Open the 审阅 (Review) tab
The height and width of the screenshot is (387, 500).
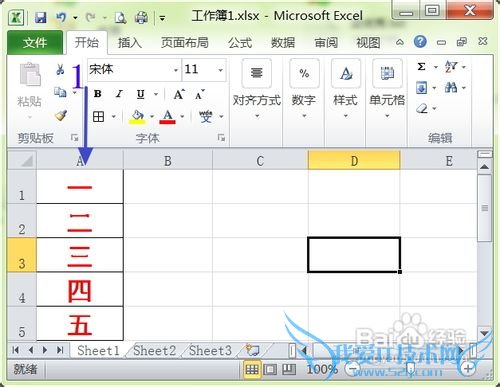point(326,43)
